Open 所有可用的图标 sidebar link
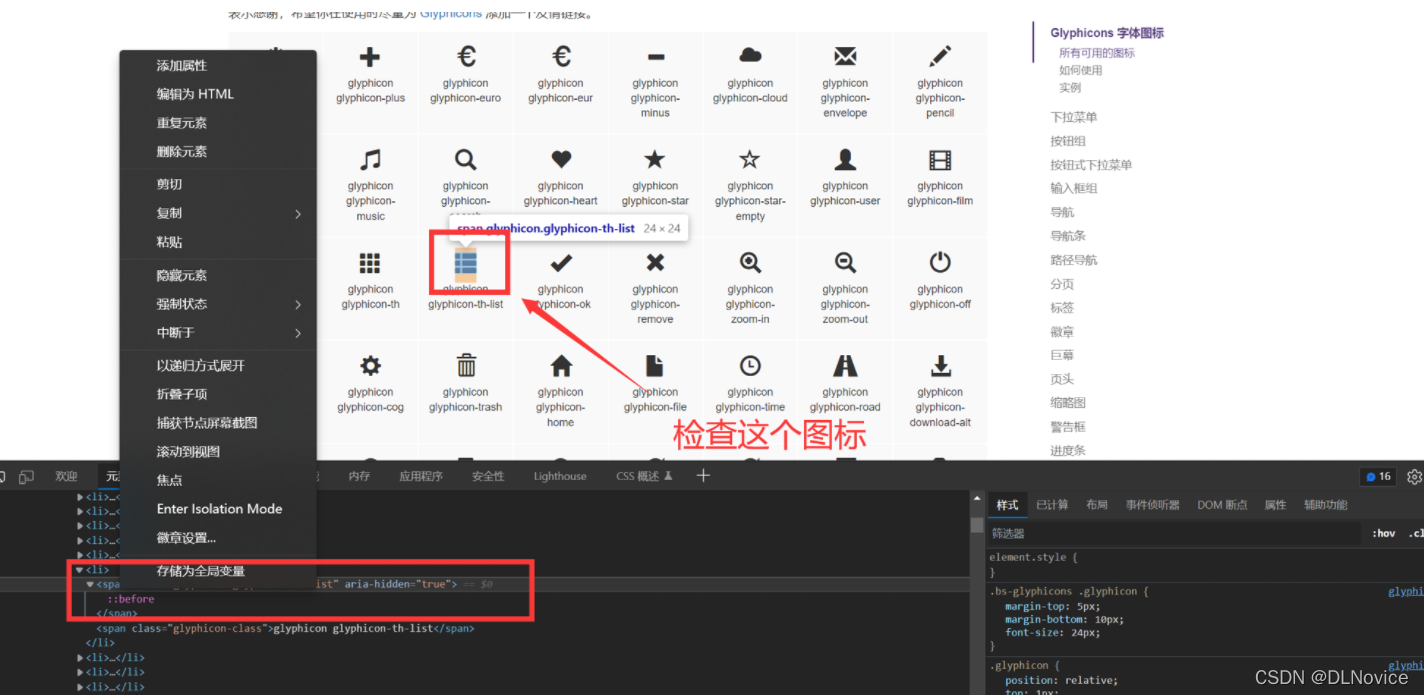The image size is (1424, 695). [1097, 53]
